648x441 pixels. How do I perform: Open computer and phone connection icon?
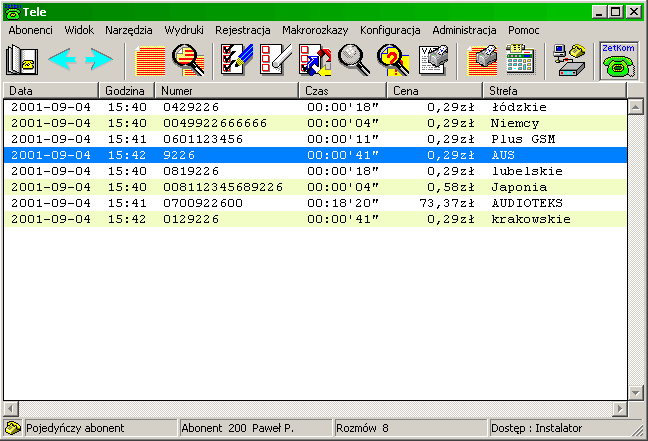[x=569, y=60]
